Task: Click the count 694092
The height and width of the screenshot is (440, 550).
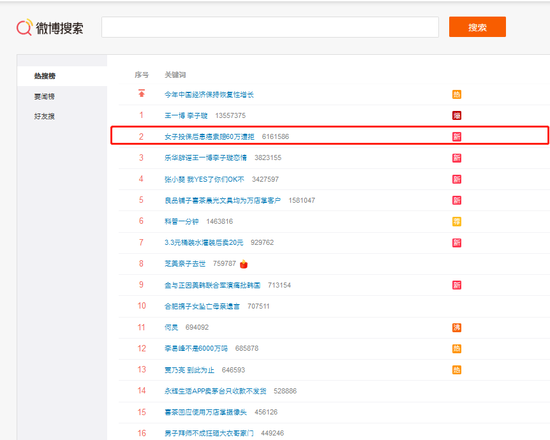Action: click(197, 327)
